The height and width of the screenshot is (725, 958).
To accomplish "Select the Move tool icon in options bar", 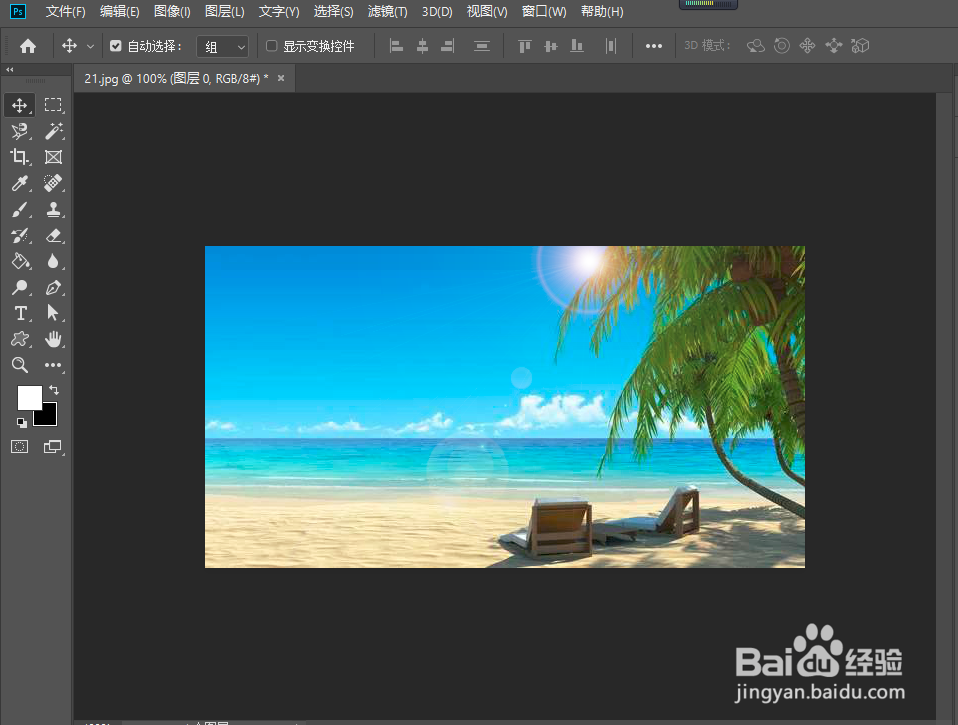I will [x=69, y=46].
